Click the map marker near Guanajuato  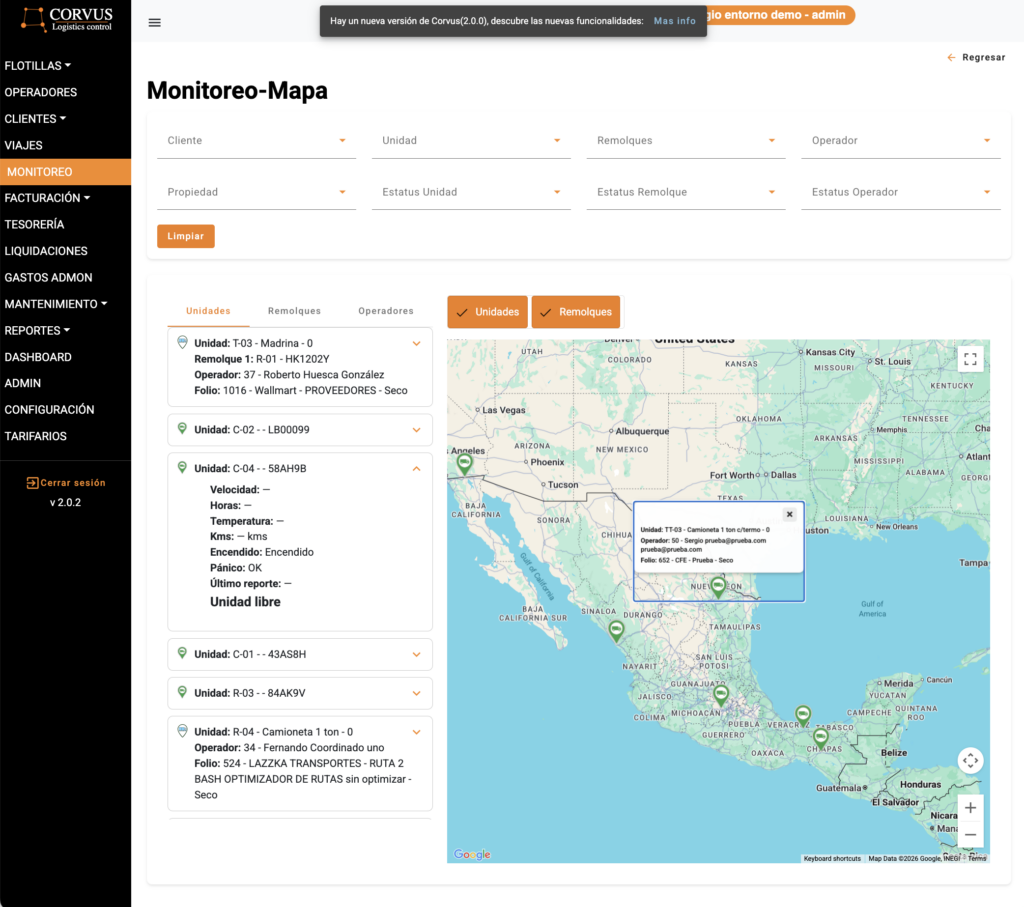[x=720, y=695]
